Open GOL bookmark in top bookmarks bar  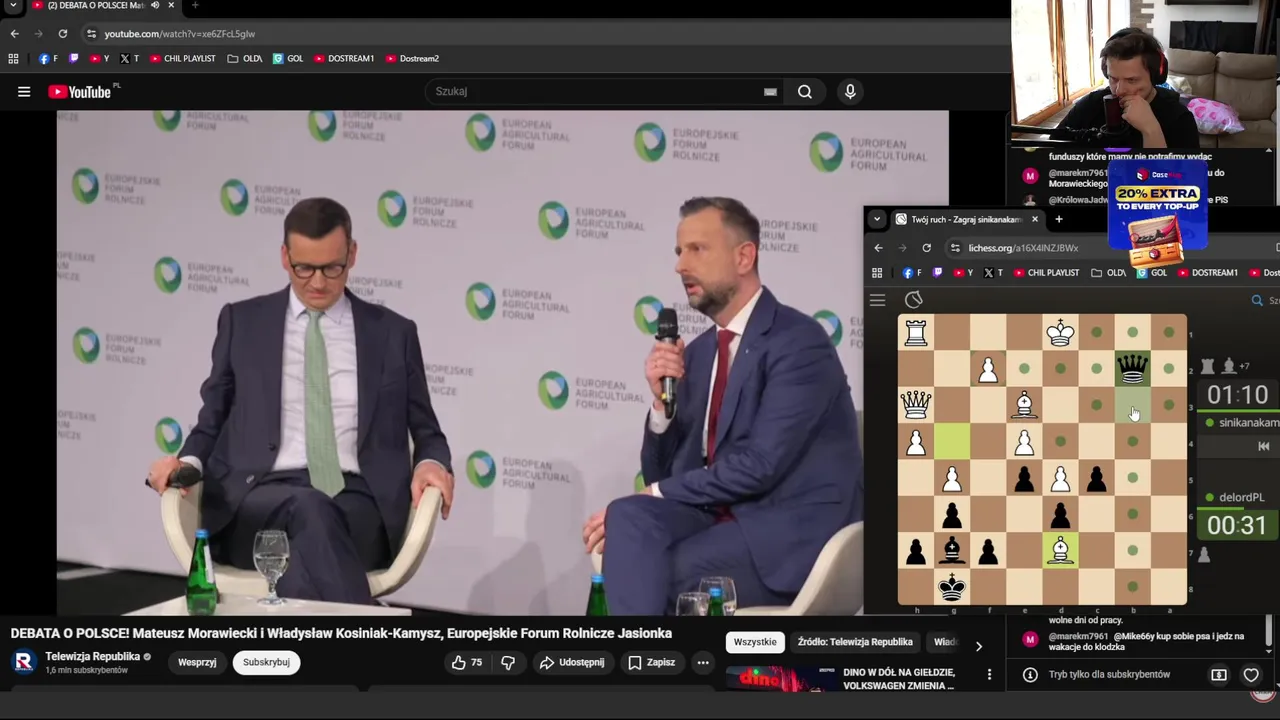click(288, 59)
